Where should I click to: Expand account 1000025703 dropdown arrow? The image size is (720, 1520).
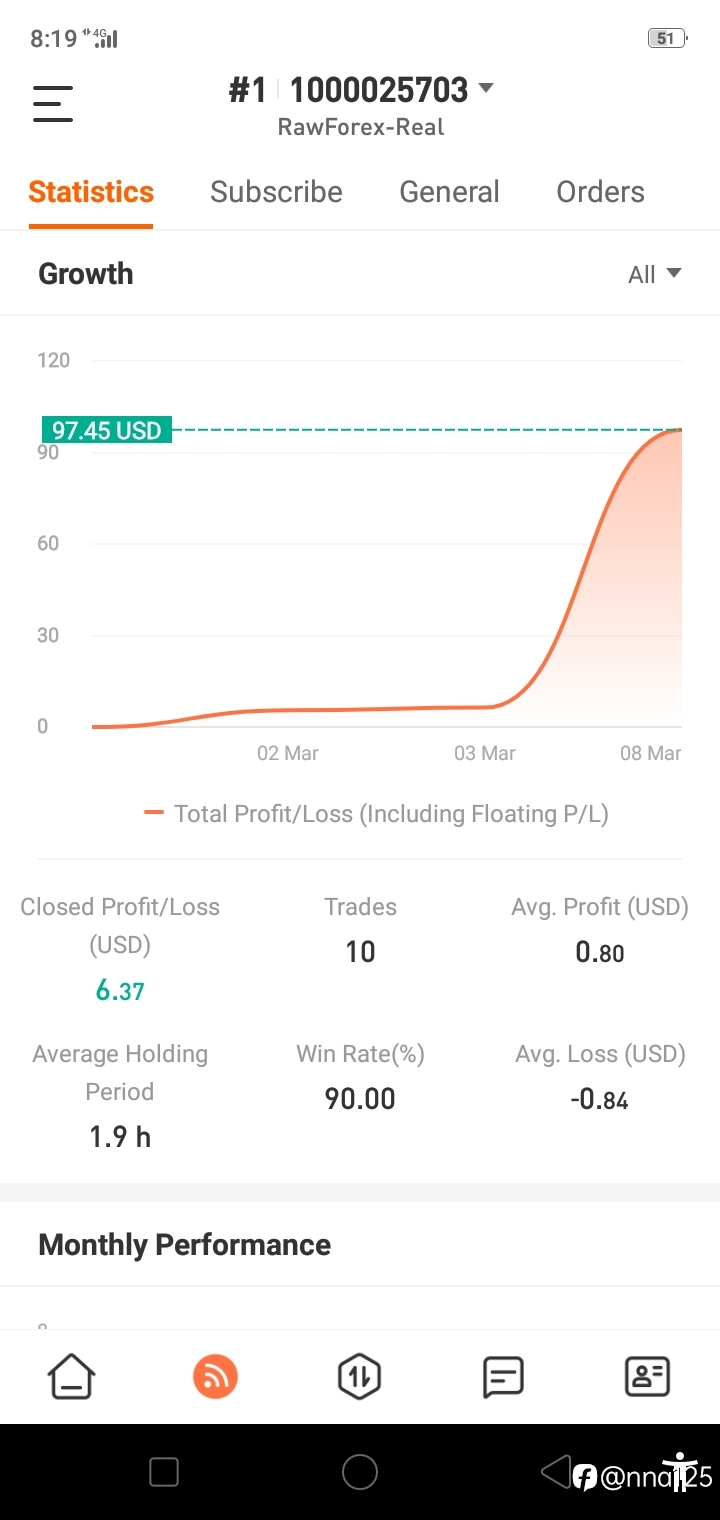tap(486, 88)
